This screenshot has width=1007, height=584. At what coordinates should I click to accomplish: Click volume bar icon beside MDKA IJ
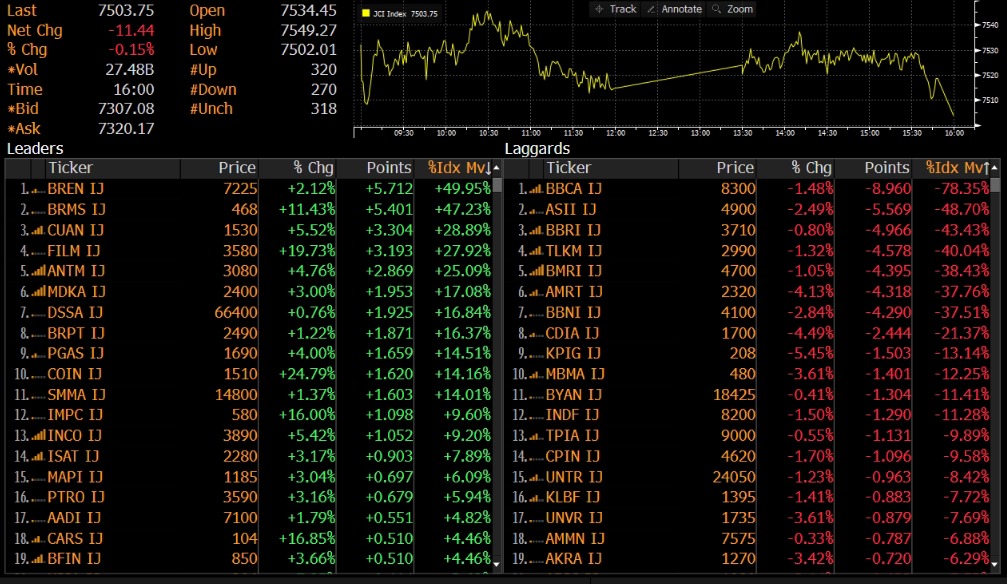click(38, 292)
